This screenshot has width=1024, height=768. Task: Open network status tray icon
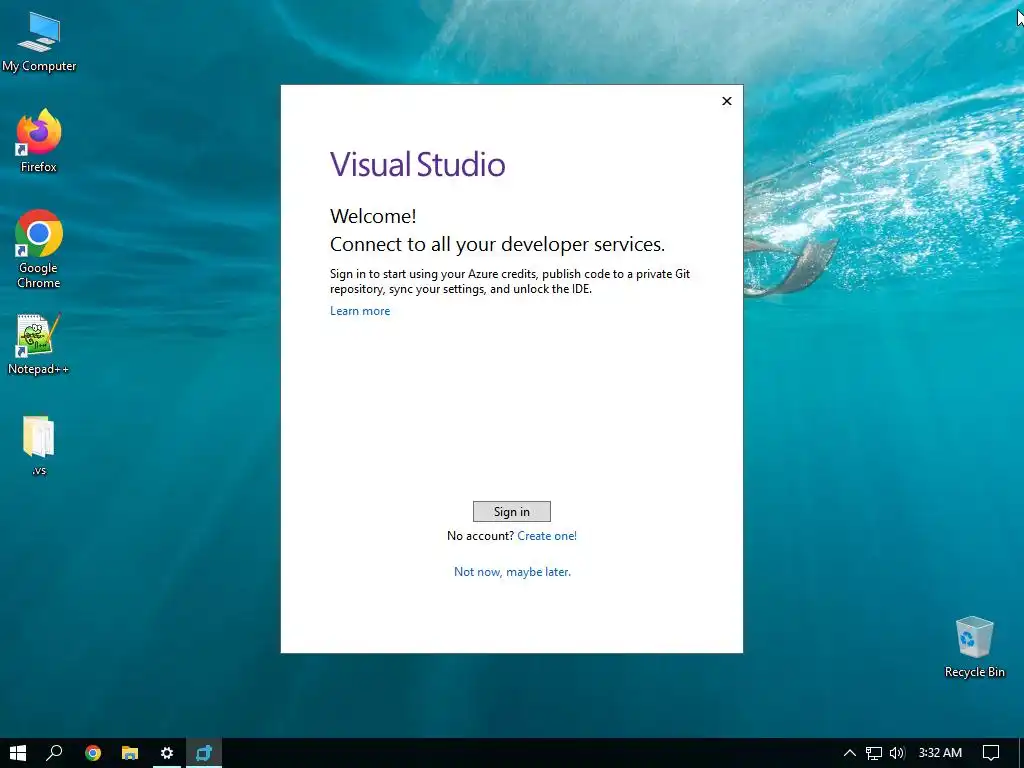[874, 753]
